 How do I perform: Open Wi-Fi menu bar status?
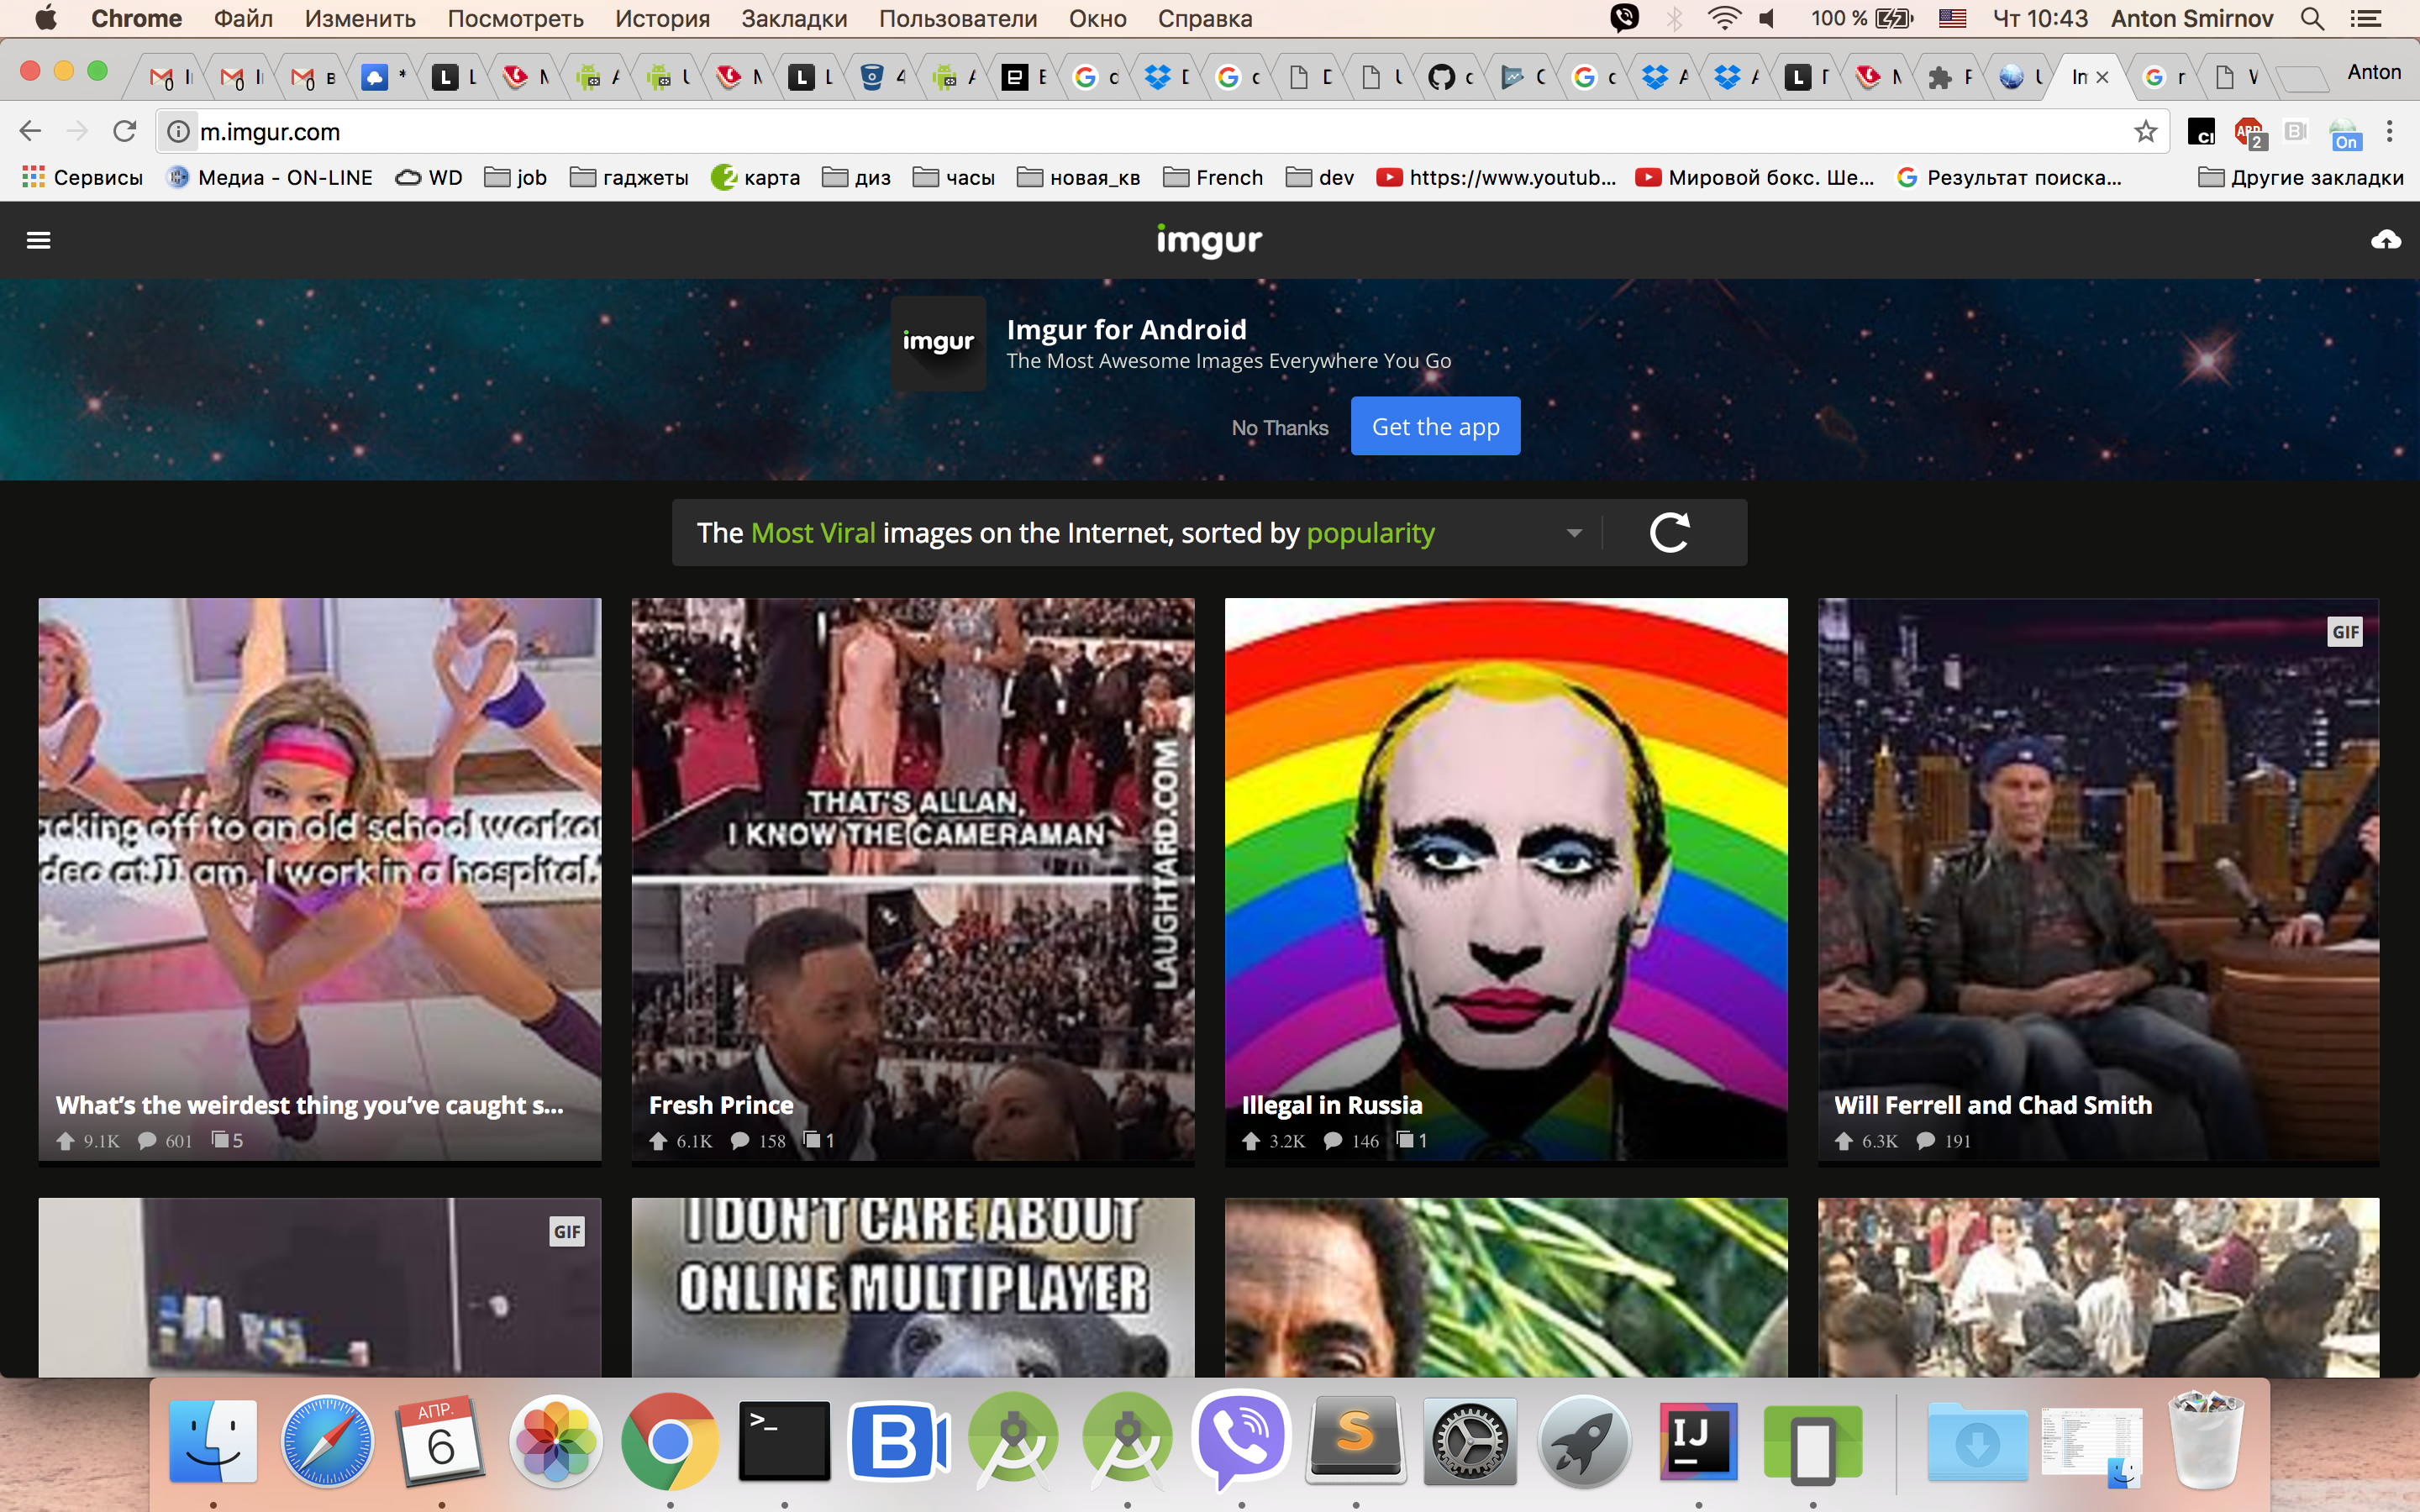click(x=1724, y=18)
